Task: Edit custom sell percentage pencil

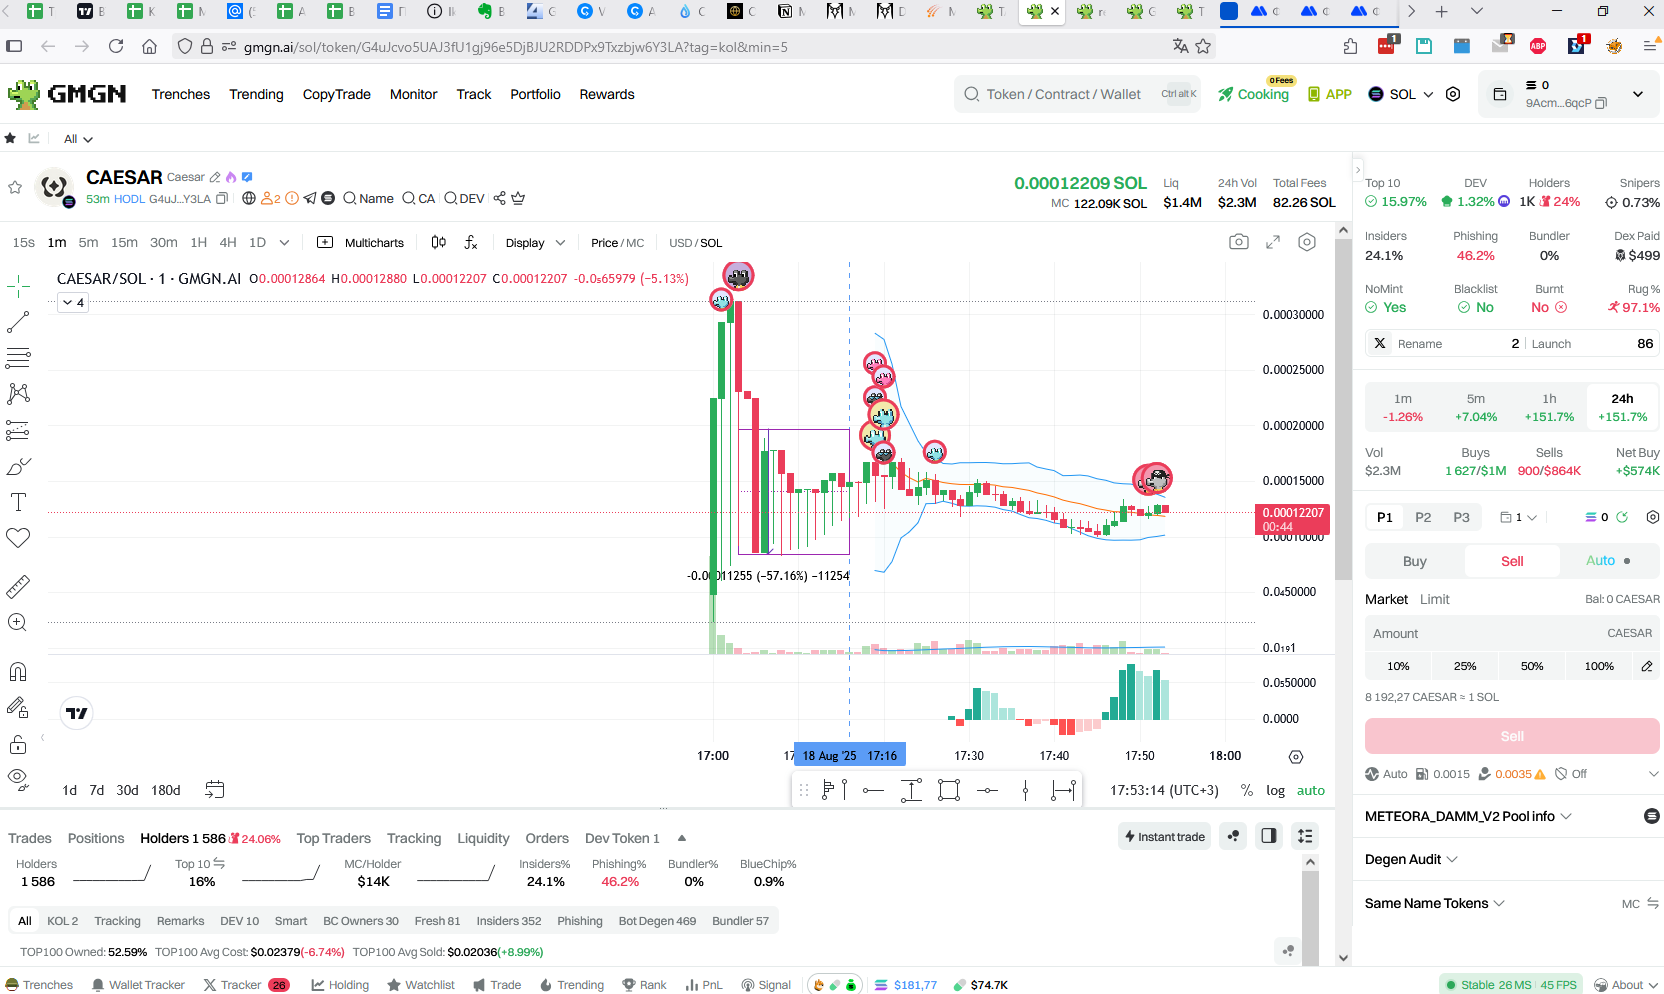Action: click(x=1646, y=666)
